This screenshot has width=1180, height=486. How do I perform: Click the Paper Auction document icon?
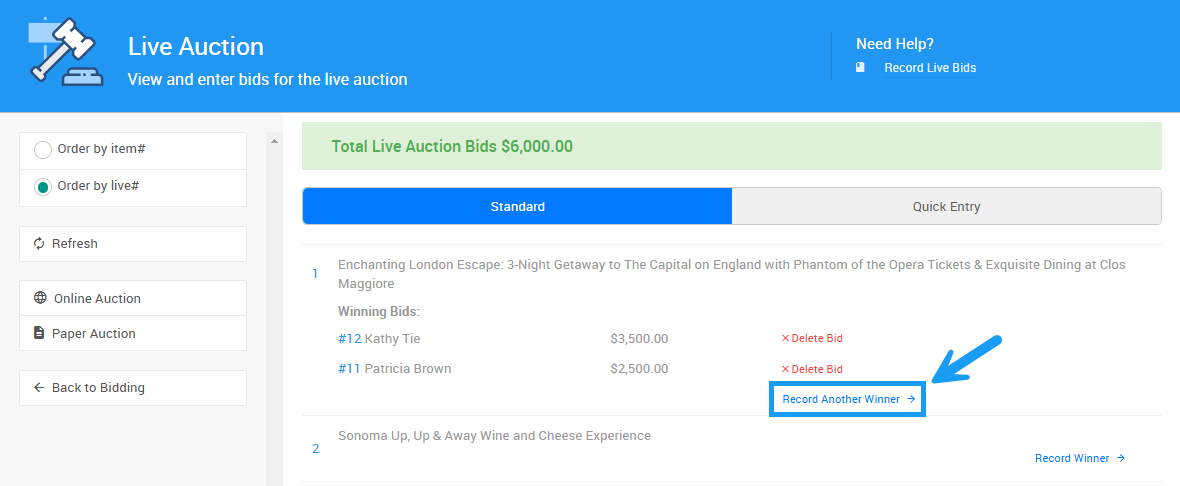click(39, 333)
